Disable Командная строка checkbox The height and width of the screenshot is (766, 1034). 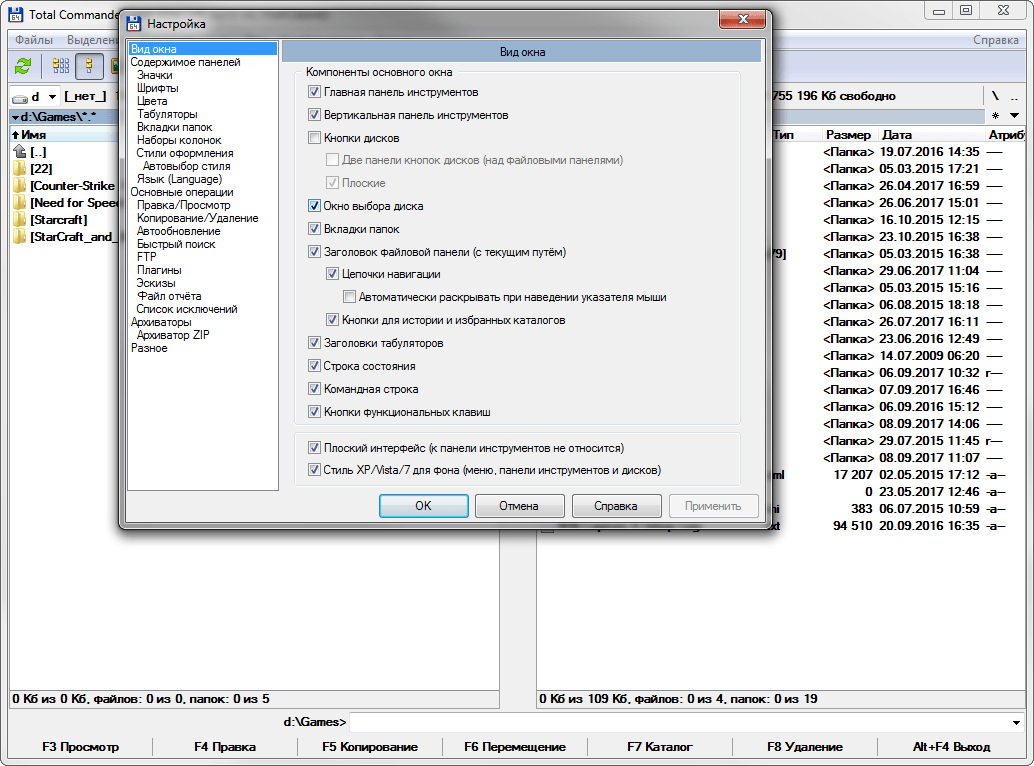[x=315, y=389]
